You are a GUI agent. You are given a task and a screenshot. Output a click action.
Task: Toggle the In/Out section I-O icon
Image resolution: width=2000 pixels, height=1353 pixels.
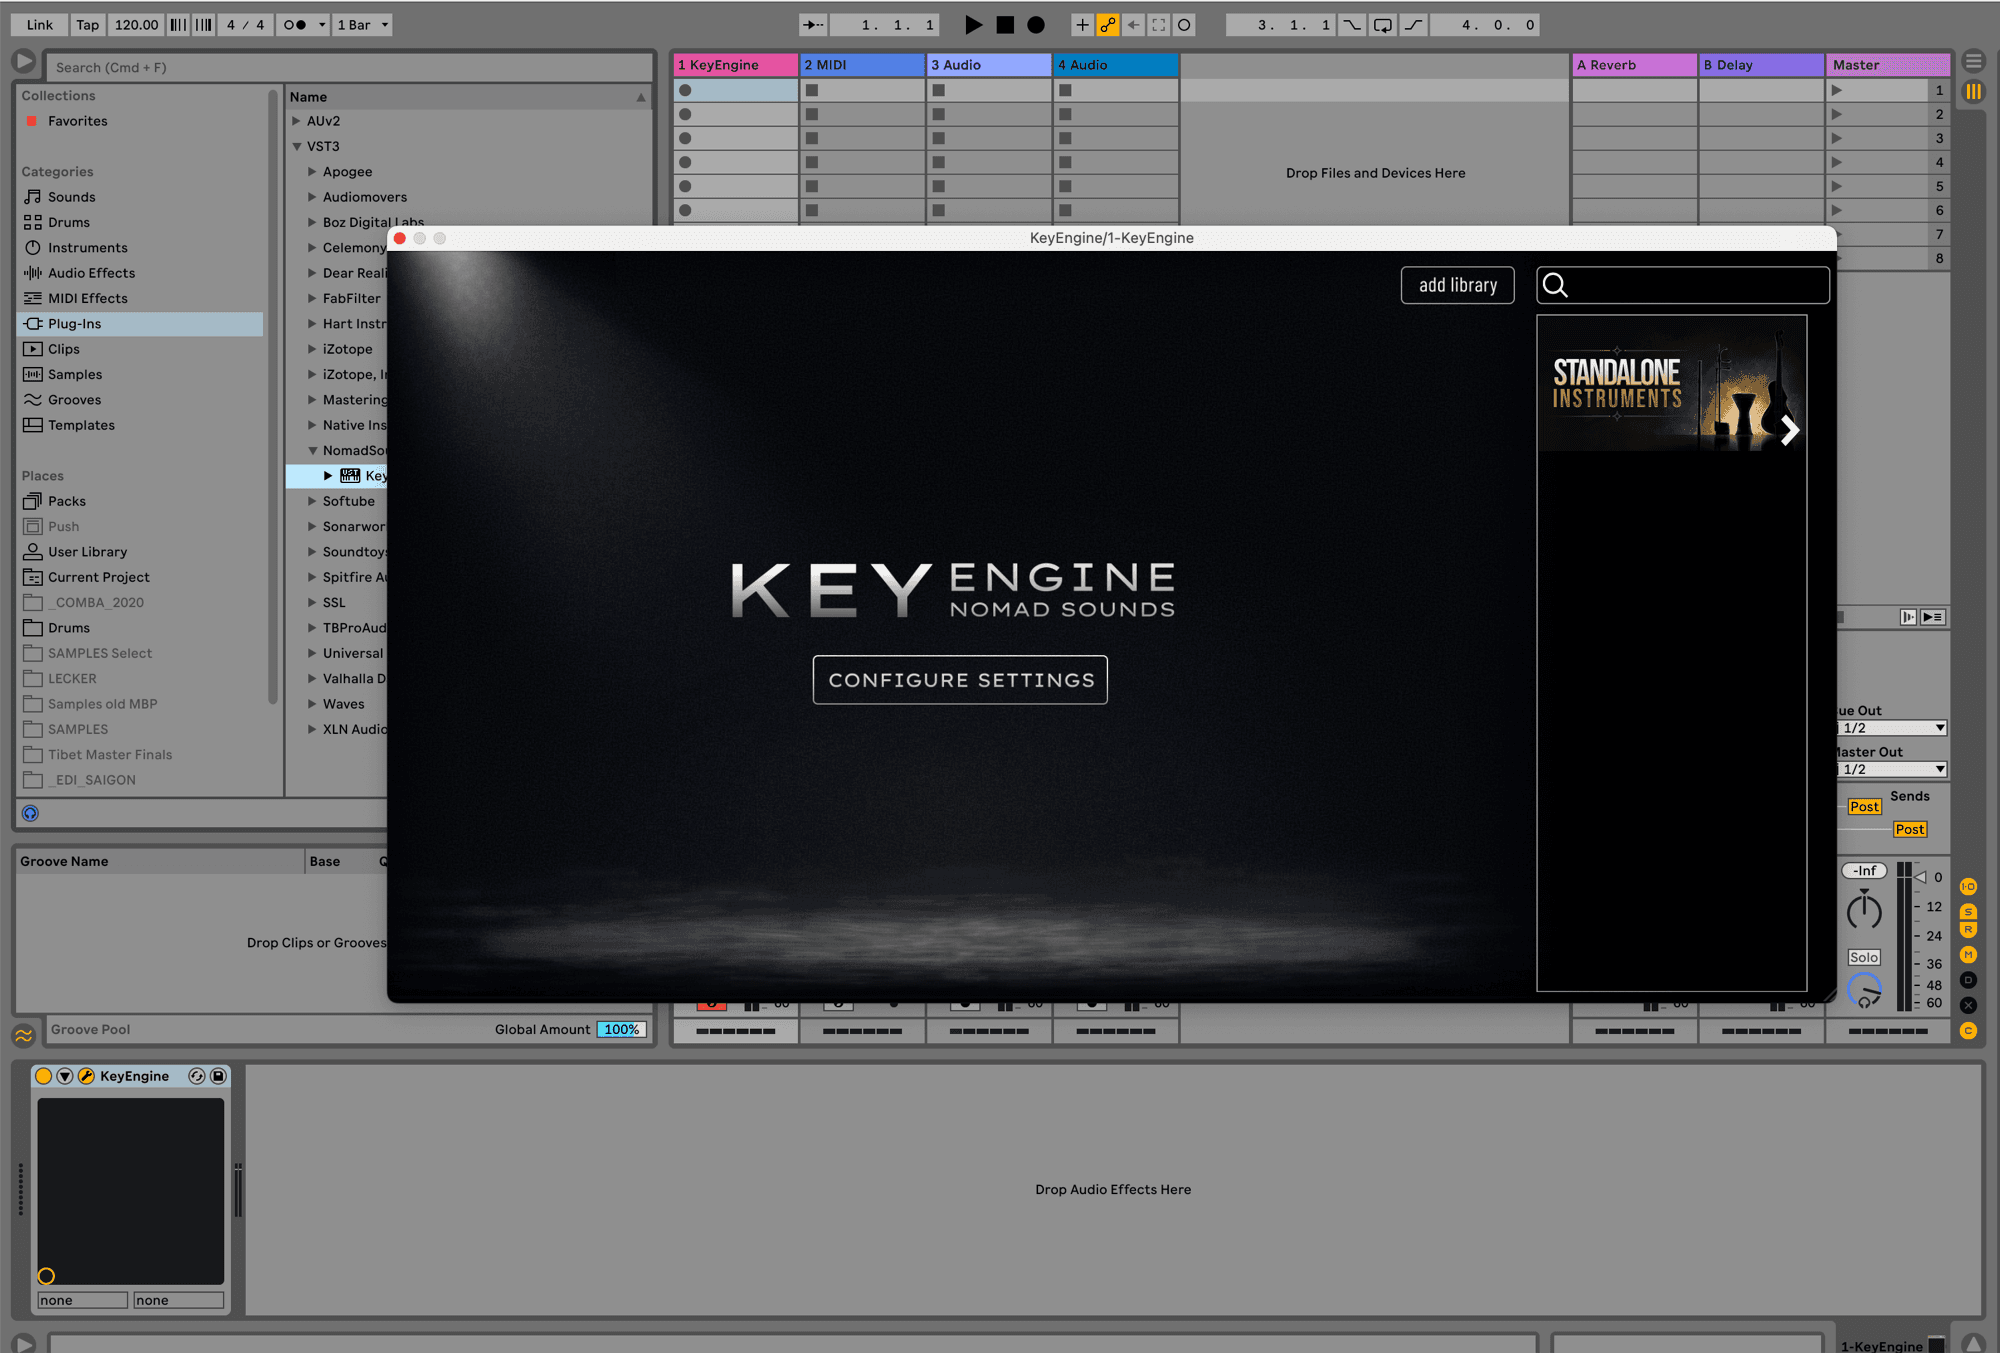pyautogui.click(x=1968, y=887)
